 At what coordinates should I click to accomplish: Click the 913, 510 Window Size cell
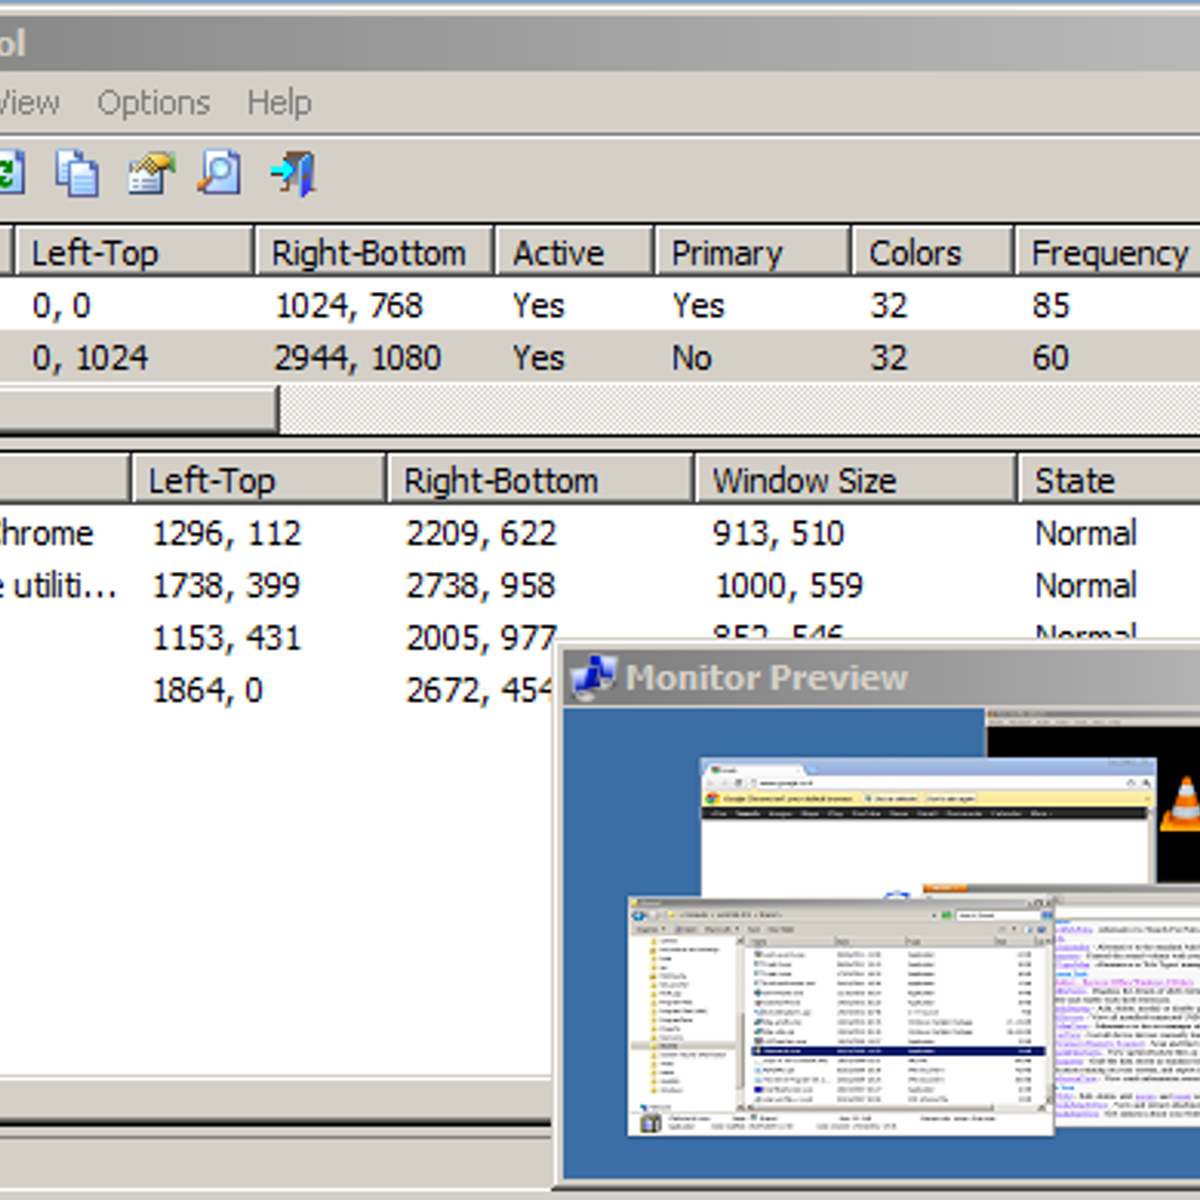click(x=778, y=533)
